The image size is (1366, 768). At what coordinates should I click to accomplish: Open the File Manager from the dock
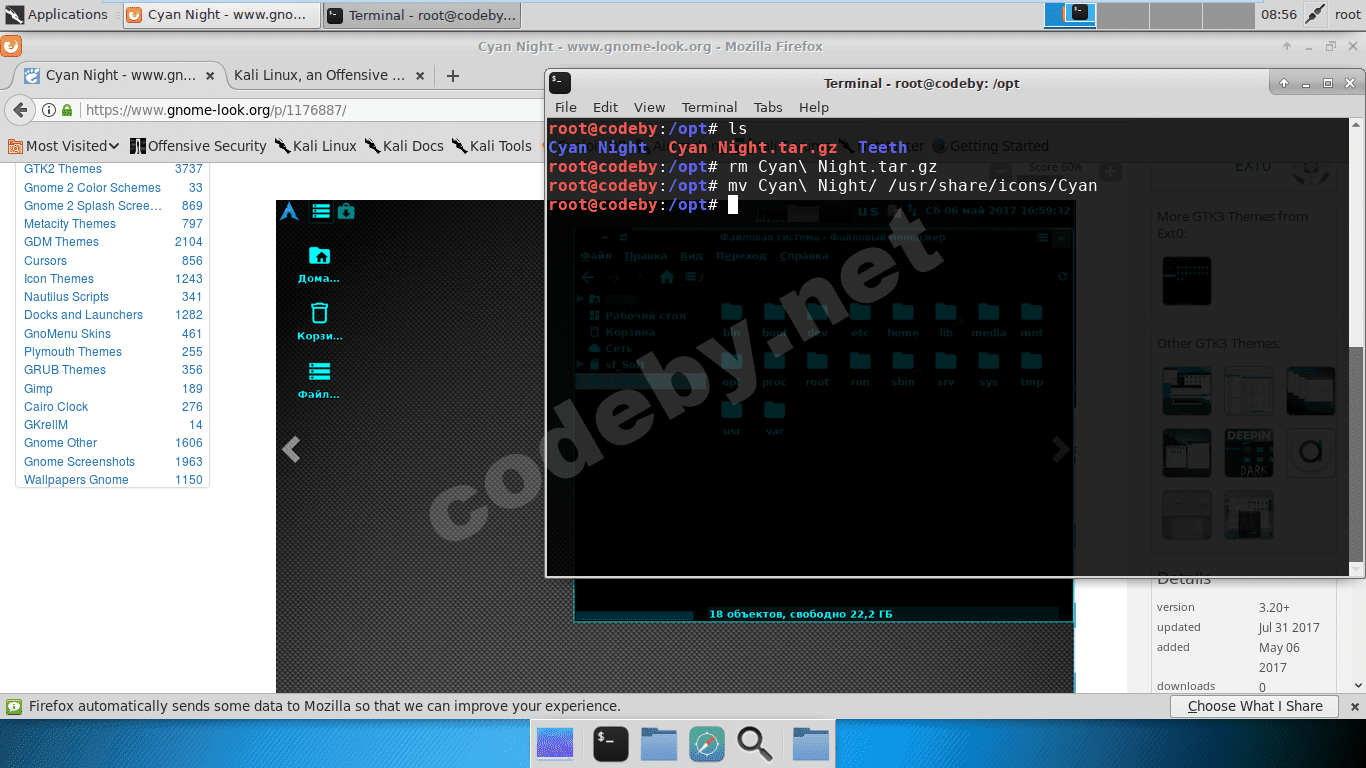click(659, 744)
